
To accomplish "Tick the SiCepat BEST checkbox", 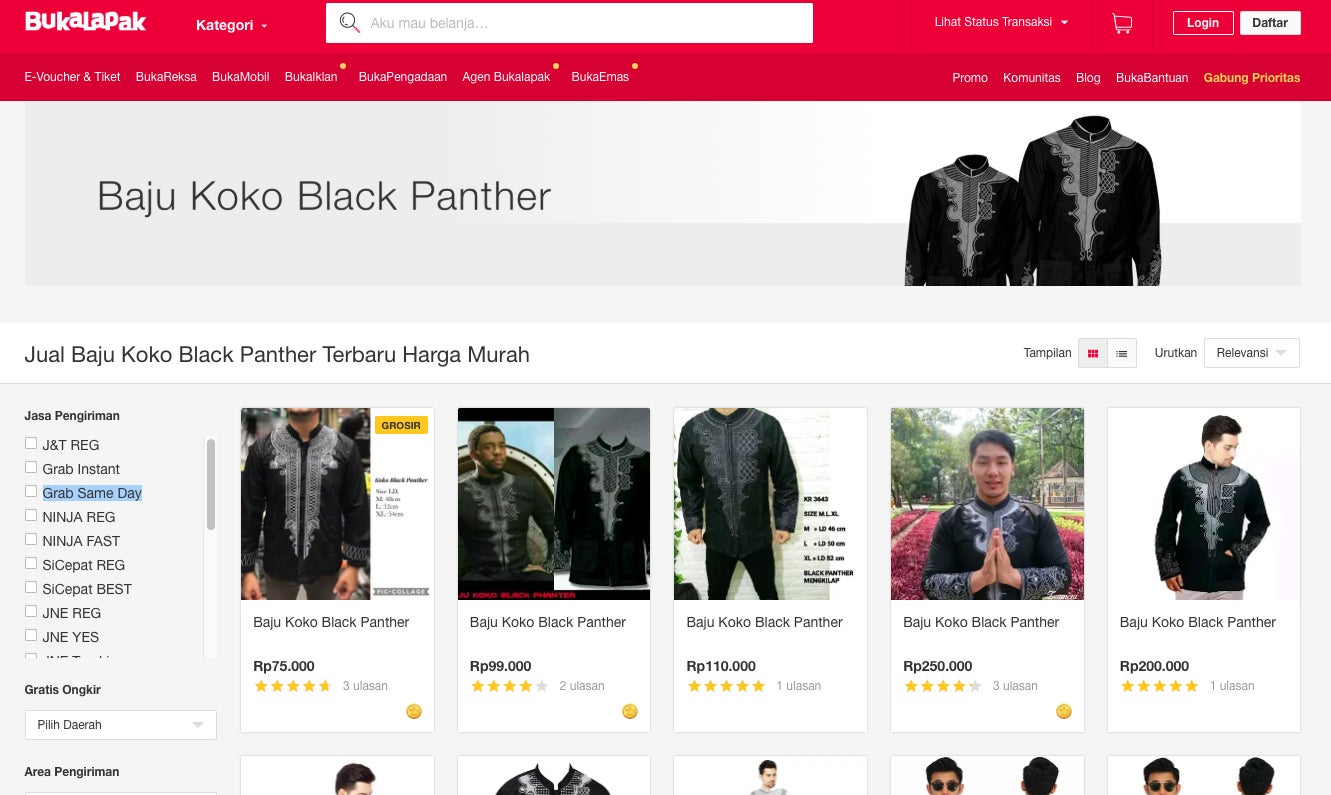I will pyautogui.click(x=31, y=588).
